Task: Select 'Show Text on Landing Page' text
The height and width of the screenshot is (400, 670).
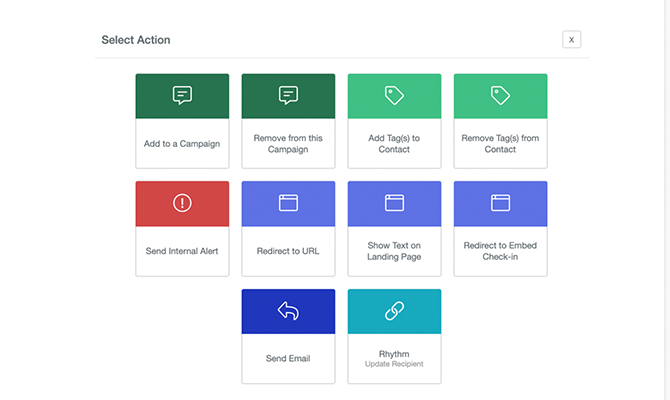Action: [x=394, y=251]
